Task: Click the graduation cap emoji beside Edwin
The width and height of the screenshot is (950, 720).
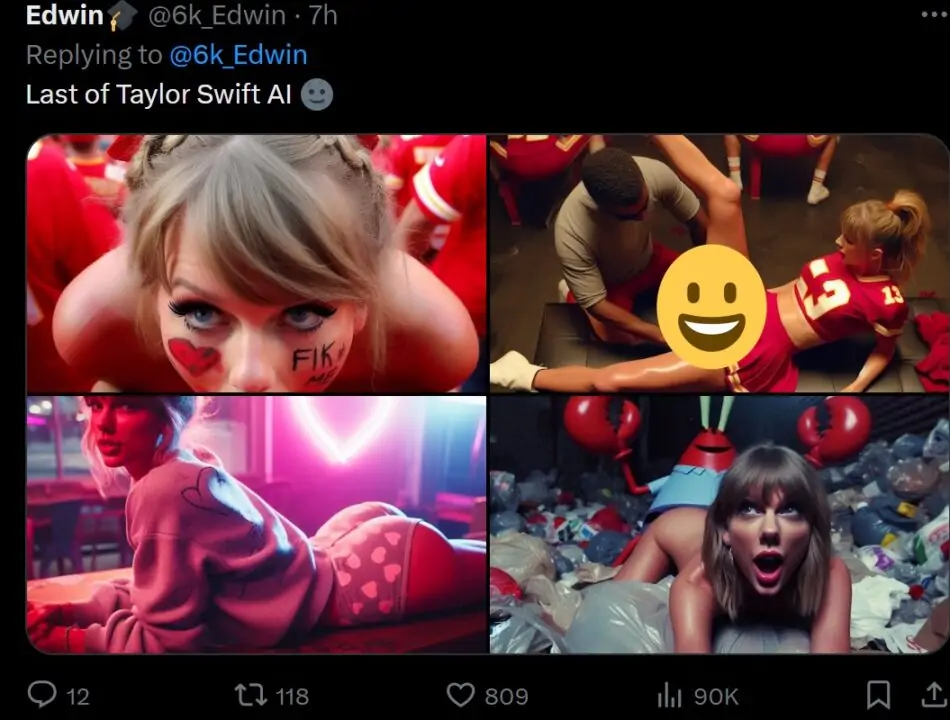Action: [x=122, y=16]
